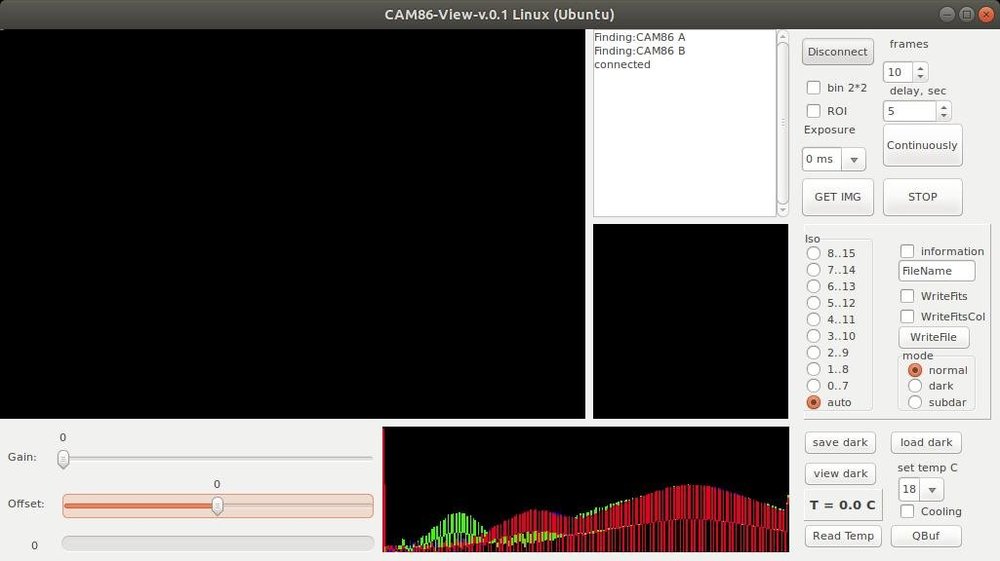The width and height of the screenshot is (1000, 561).
Task: Click 'Finding:CAM86 A' log line
Action: 640,38
